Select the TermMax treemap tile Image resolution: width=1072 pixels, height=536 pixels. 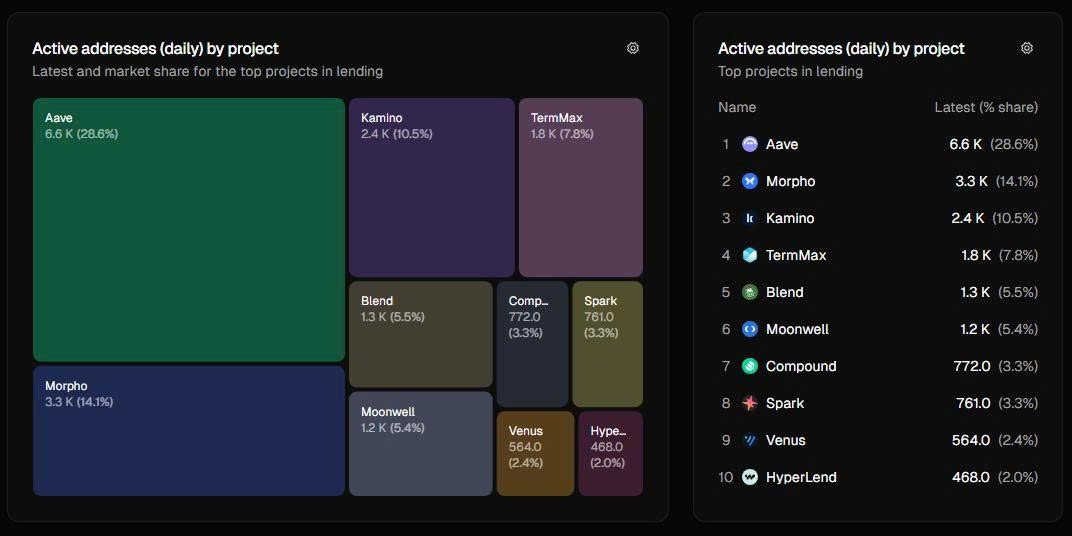[580, 187]
